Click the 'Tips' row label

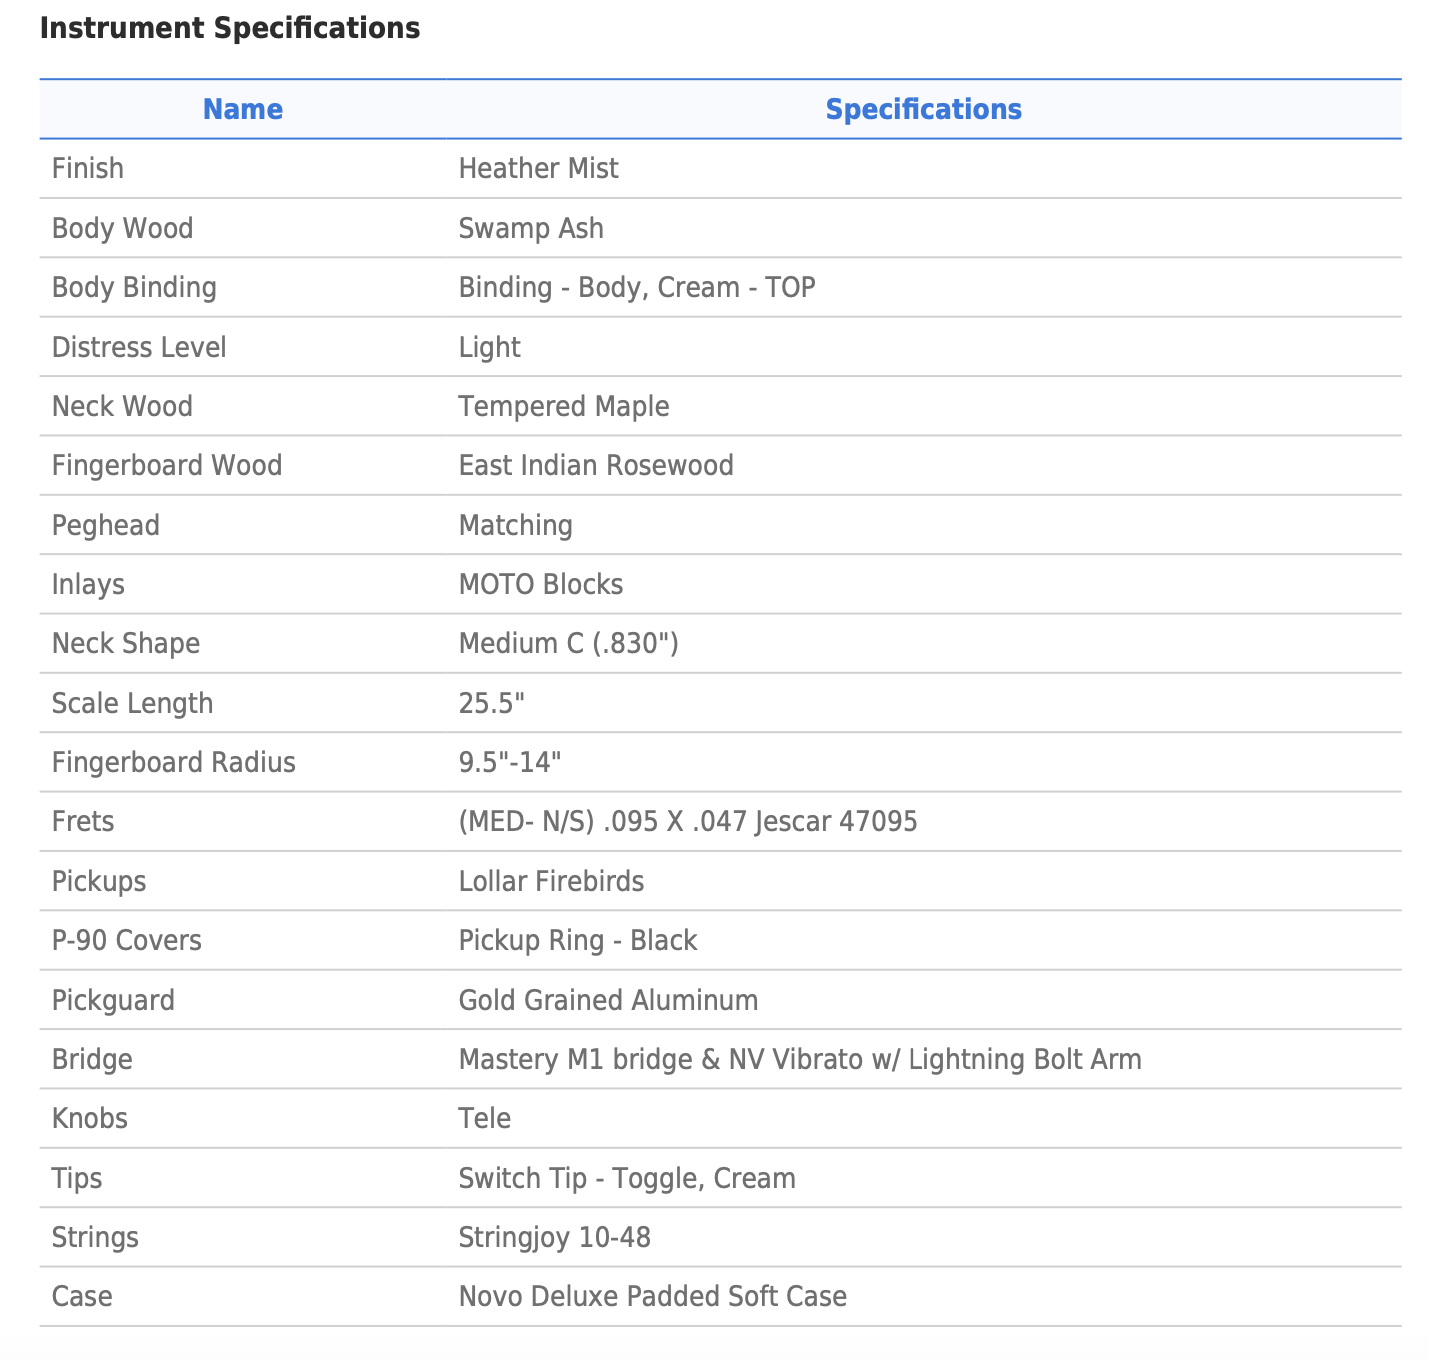click(x=77, y=1178)
